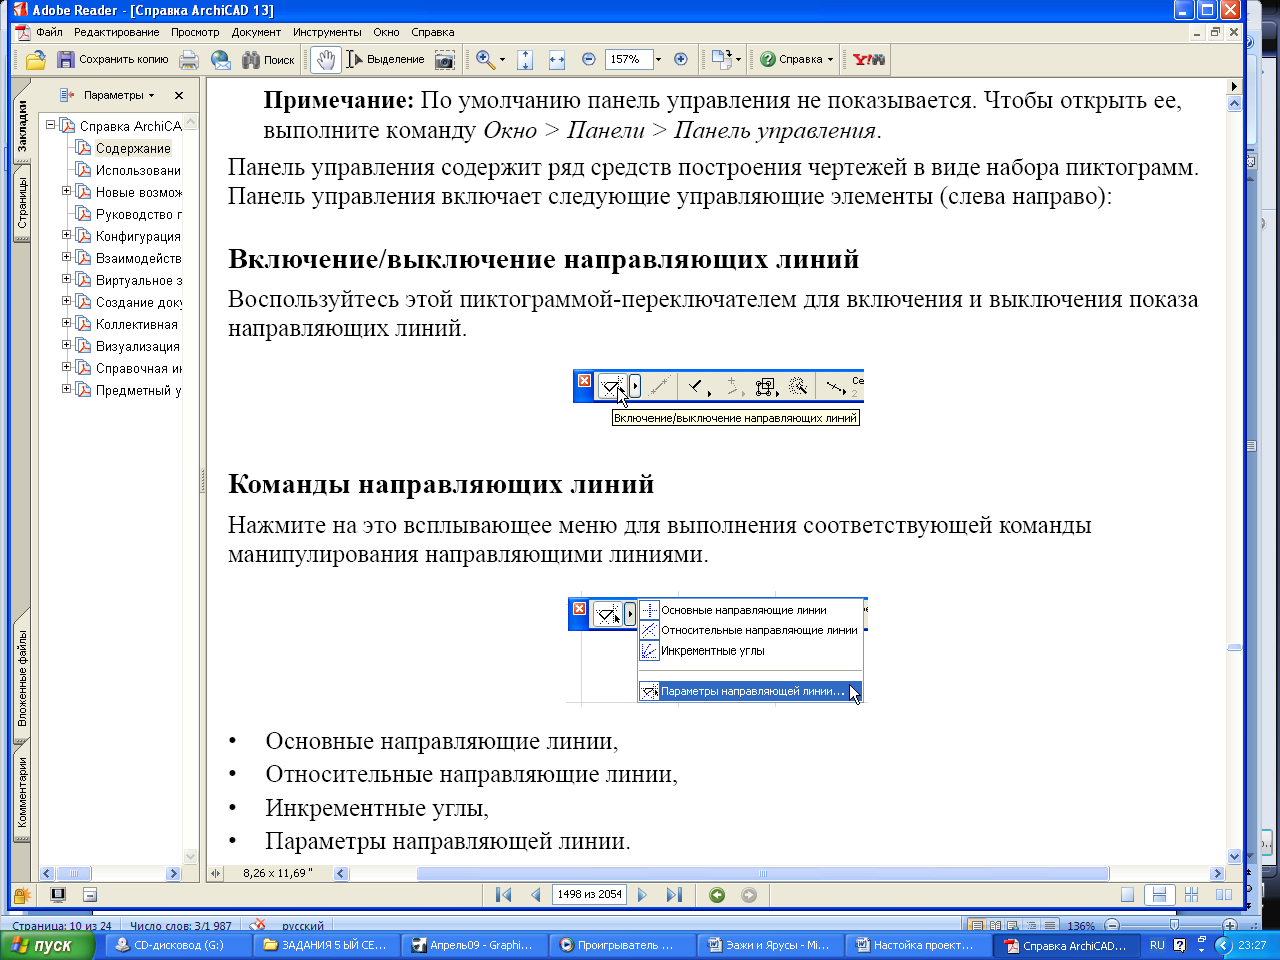
Task: Select Continuous Facing layout icon
Action: point(1191,895)
